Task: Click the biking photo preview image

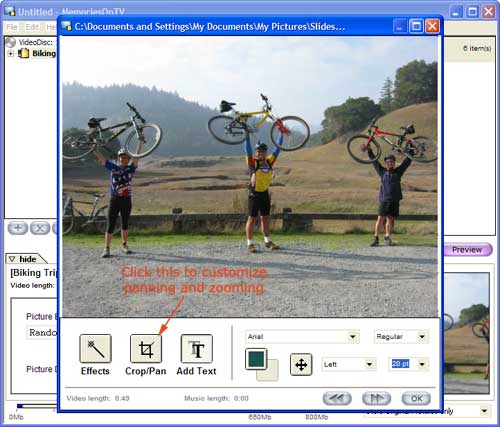Action: pyautogui.click(x=250, y=177)
